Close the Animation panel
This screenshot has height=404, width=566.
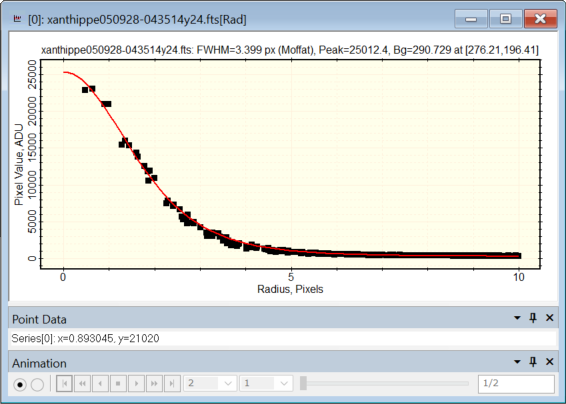tap(549, 362)
